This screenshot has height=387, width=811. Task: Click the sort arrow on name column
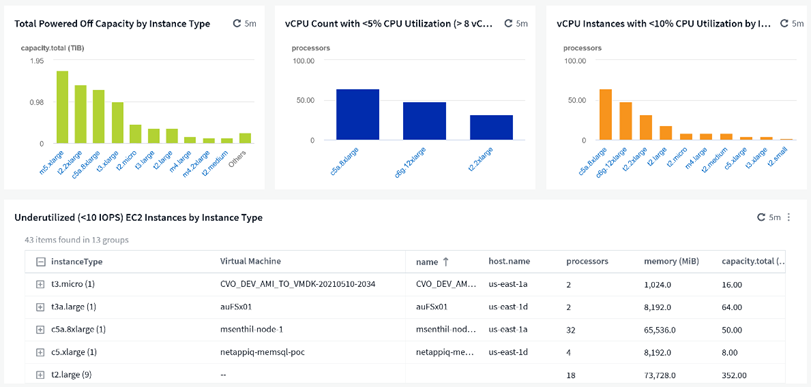pos(445,262)
